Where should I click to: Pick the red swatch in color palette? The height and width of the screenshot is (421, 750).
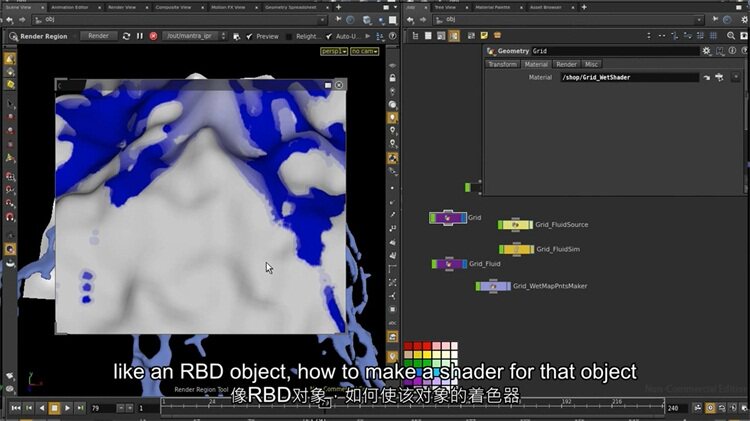(x=408, y=346)
